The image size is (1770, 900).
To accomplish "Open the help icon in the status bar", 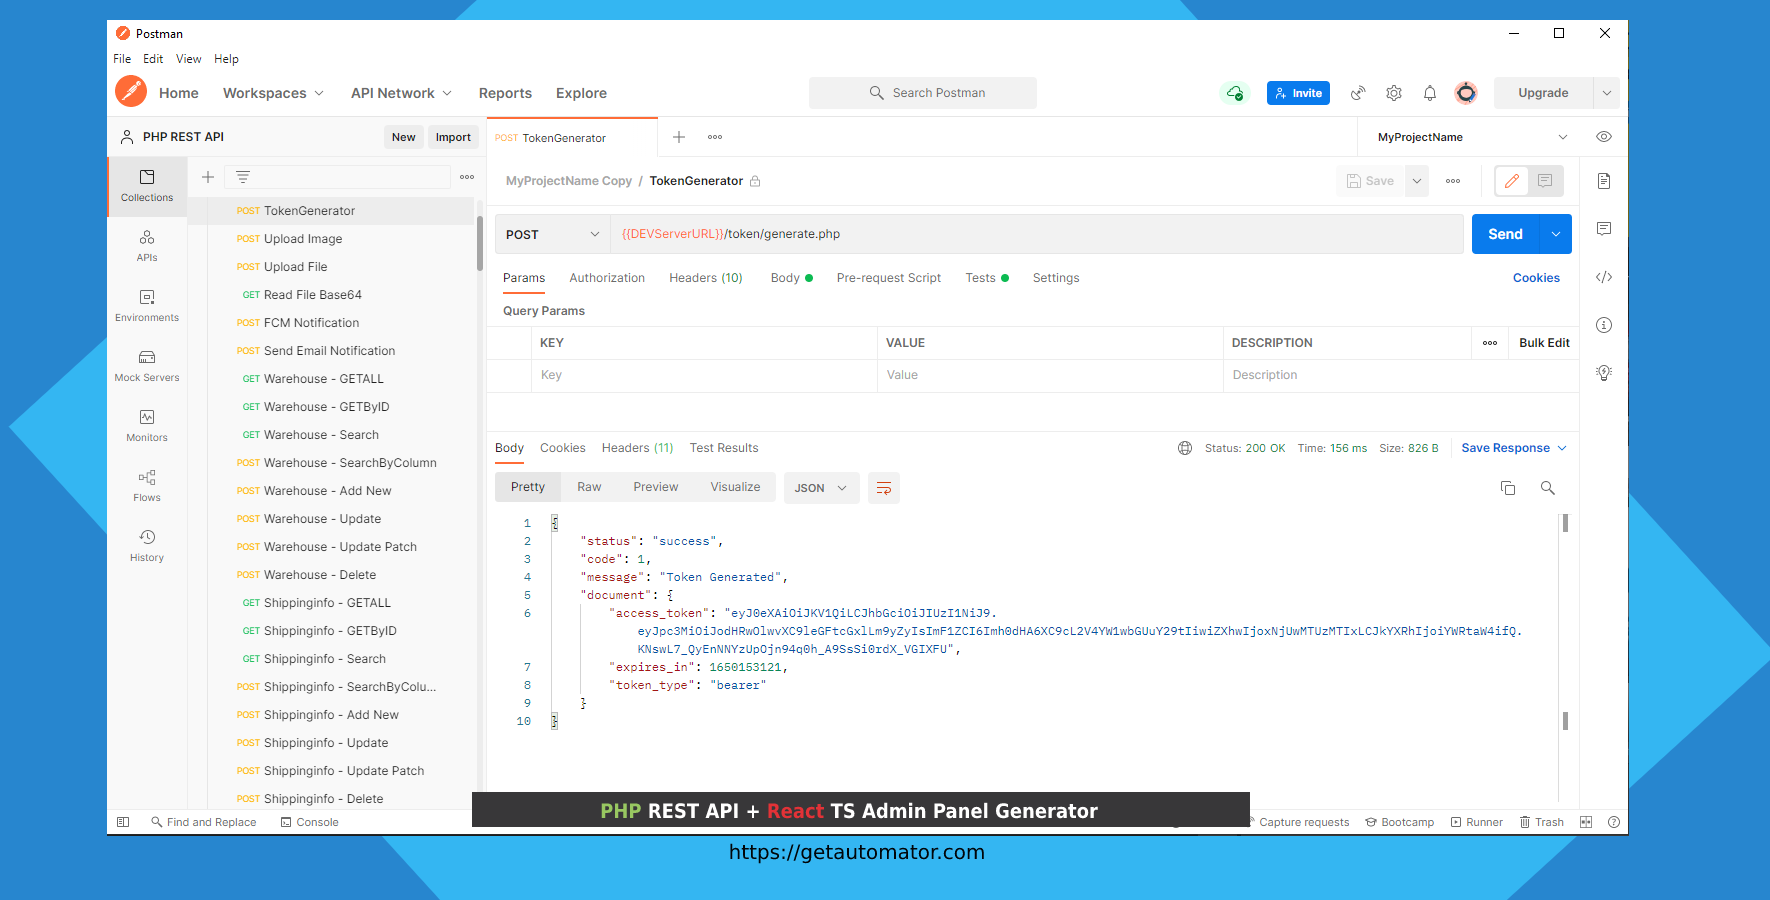I will pyautogui.click(x=1614, y=822).
